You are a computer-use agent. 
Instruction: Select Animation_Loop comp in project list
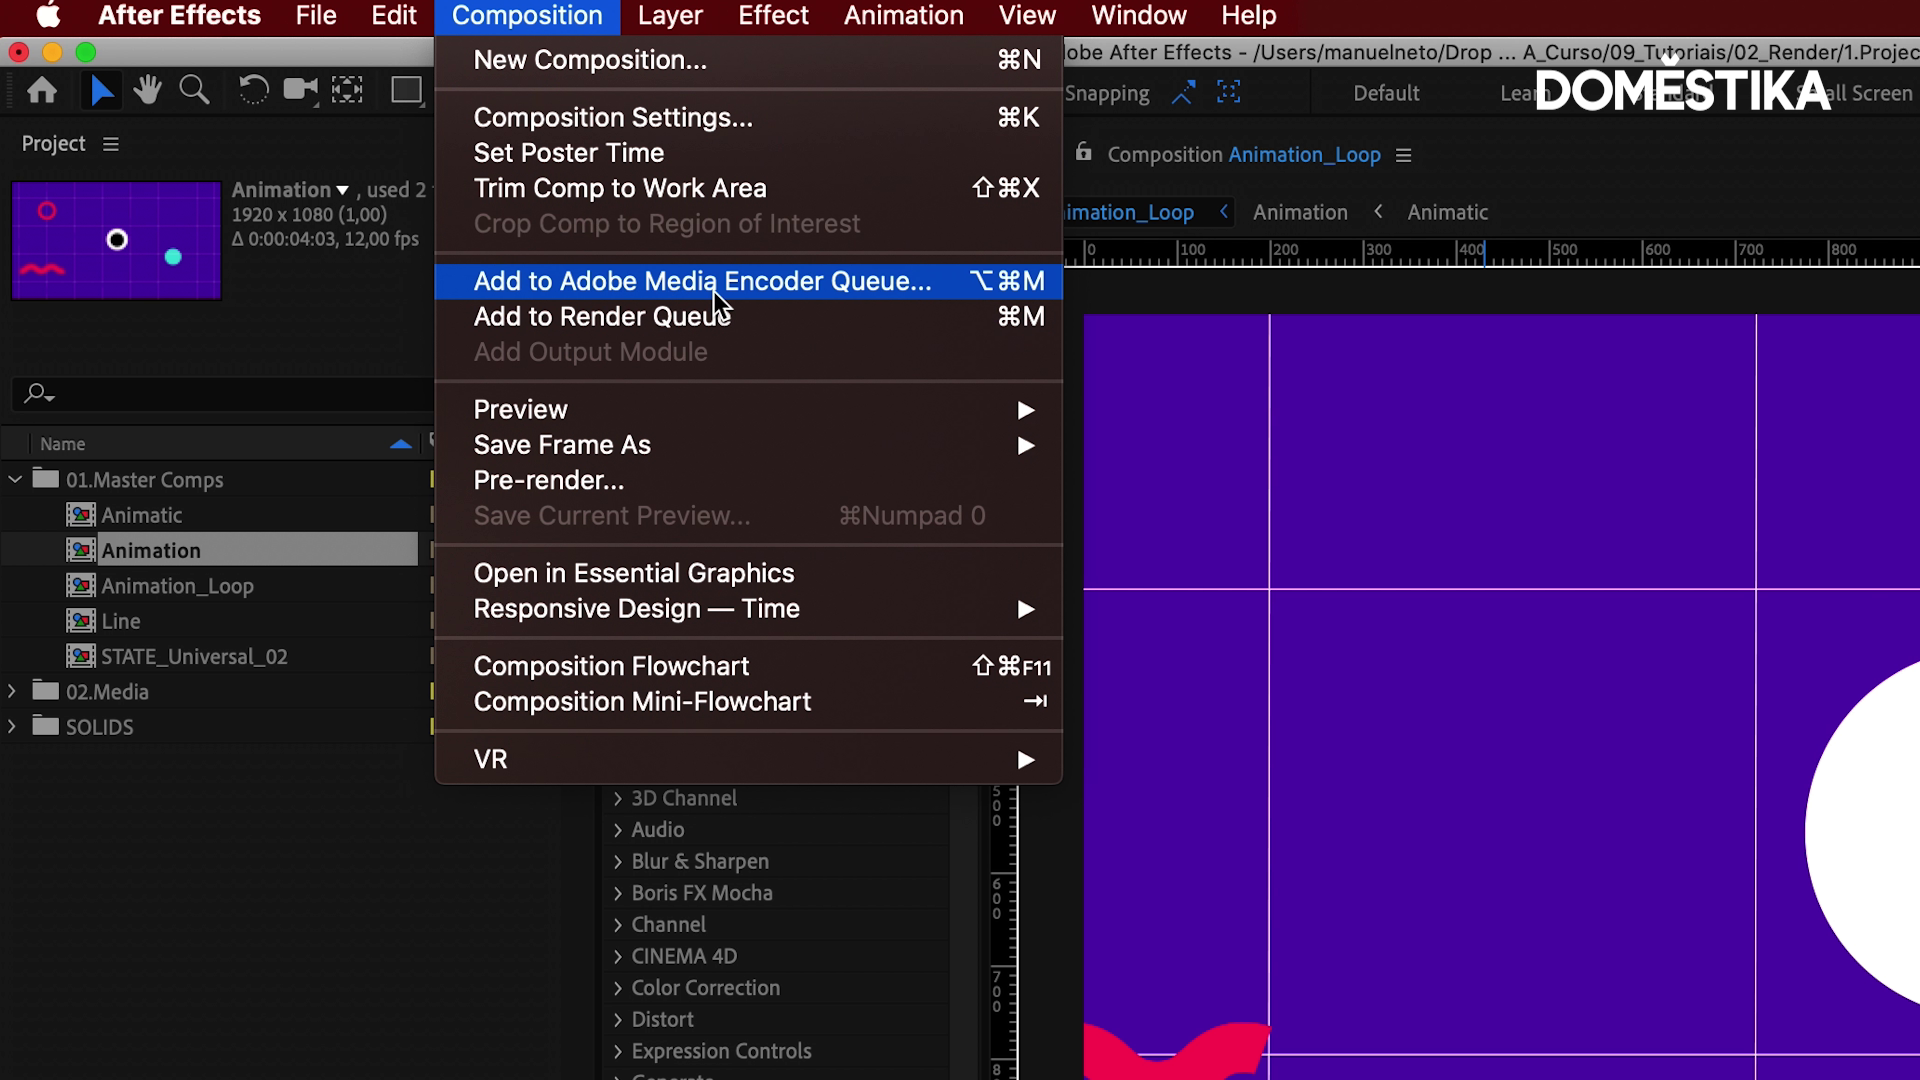click(177, 586)
